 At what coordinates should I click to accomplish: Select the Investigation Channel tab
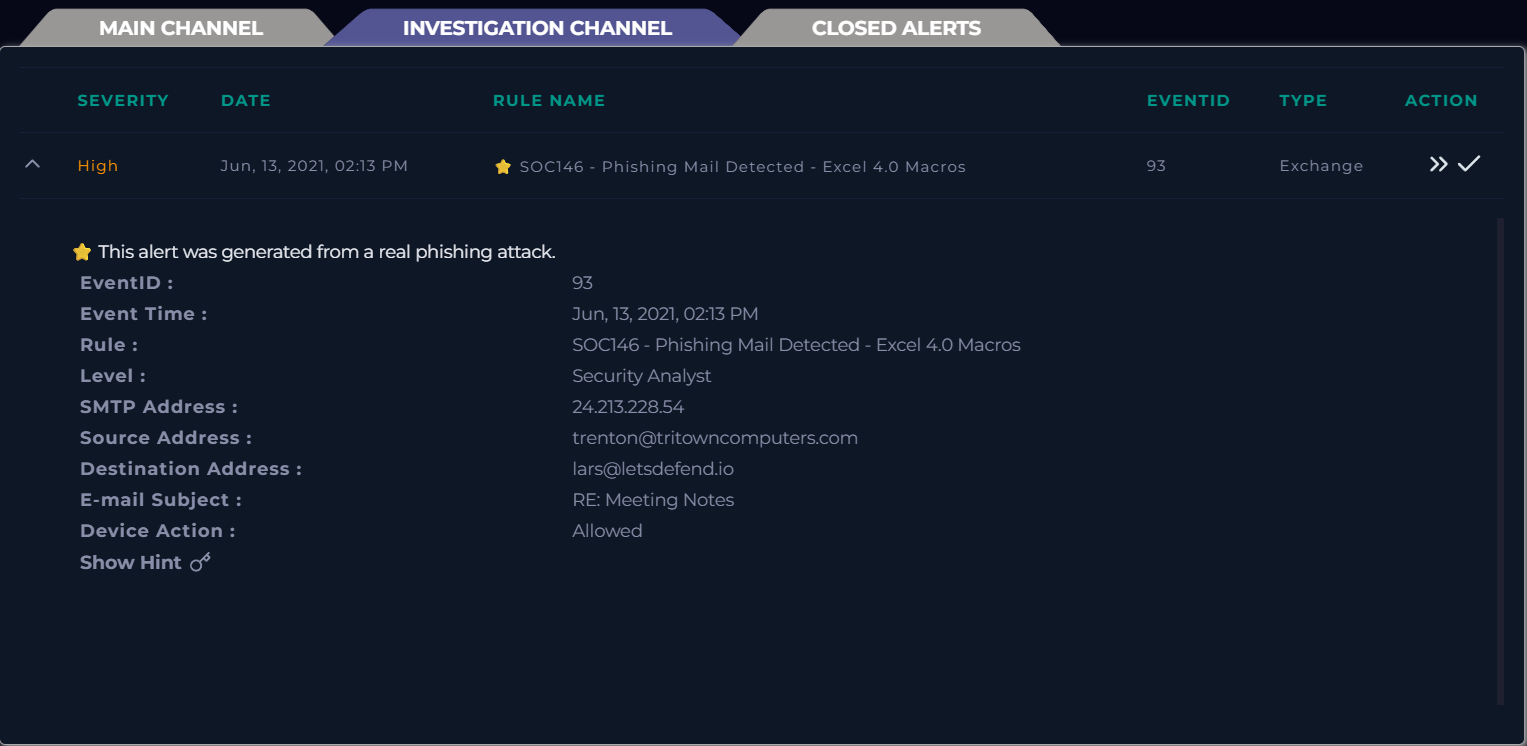[x=537, y=28]
